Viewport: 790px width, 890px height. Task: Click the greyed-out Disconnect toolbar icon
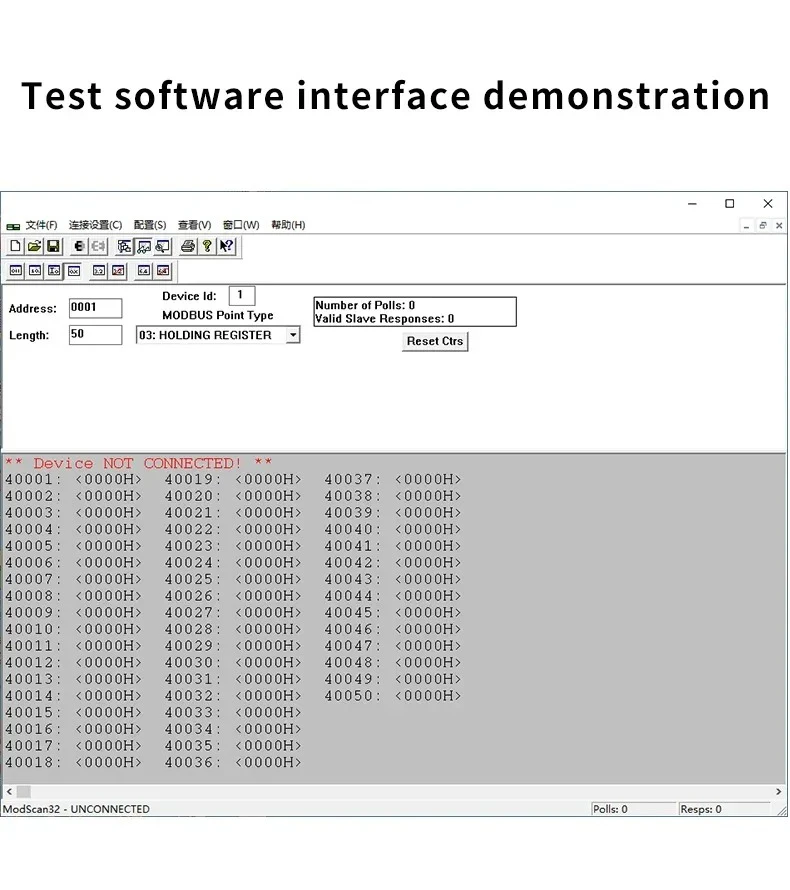99,246
